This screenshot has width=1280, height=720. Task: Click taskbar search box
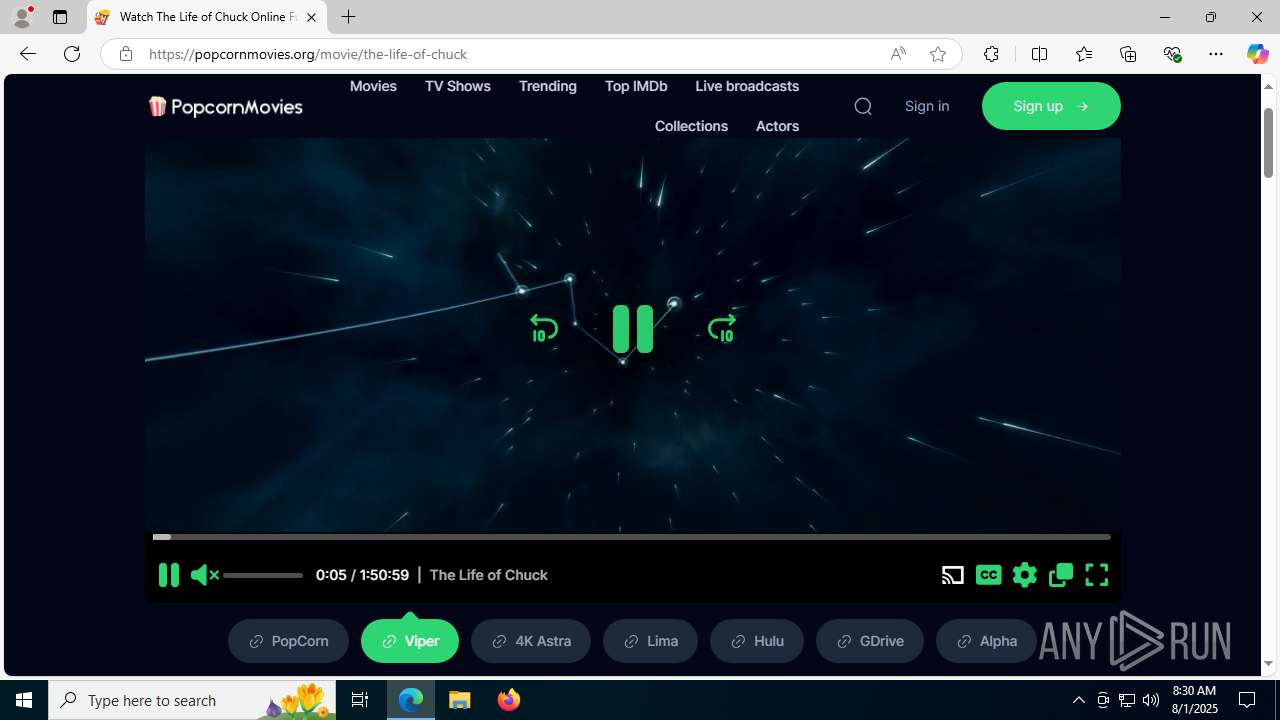pos(192,700)
